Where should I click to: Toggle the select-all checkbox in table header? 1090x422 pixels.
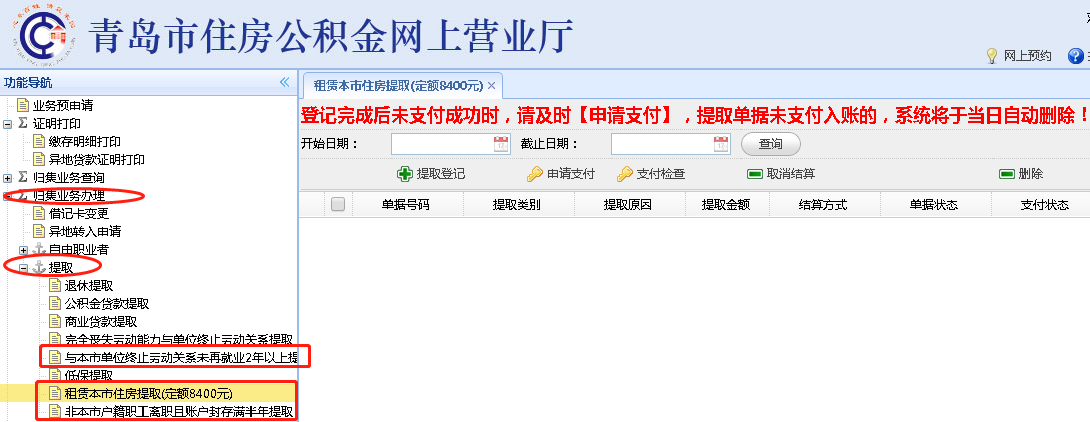[x=338, y=204]
